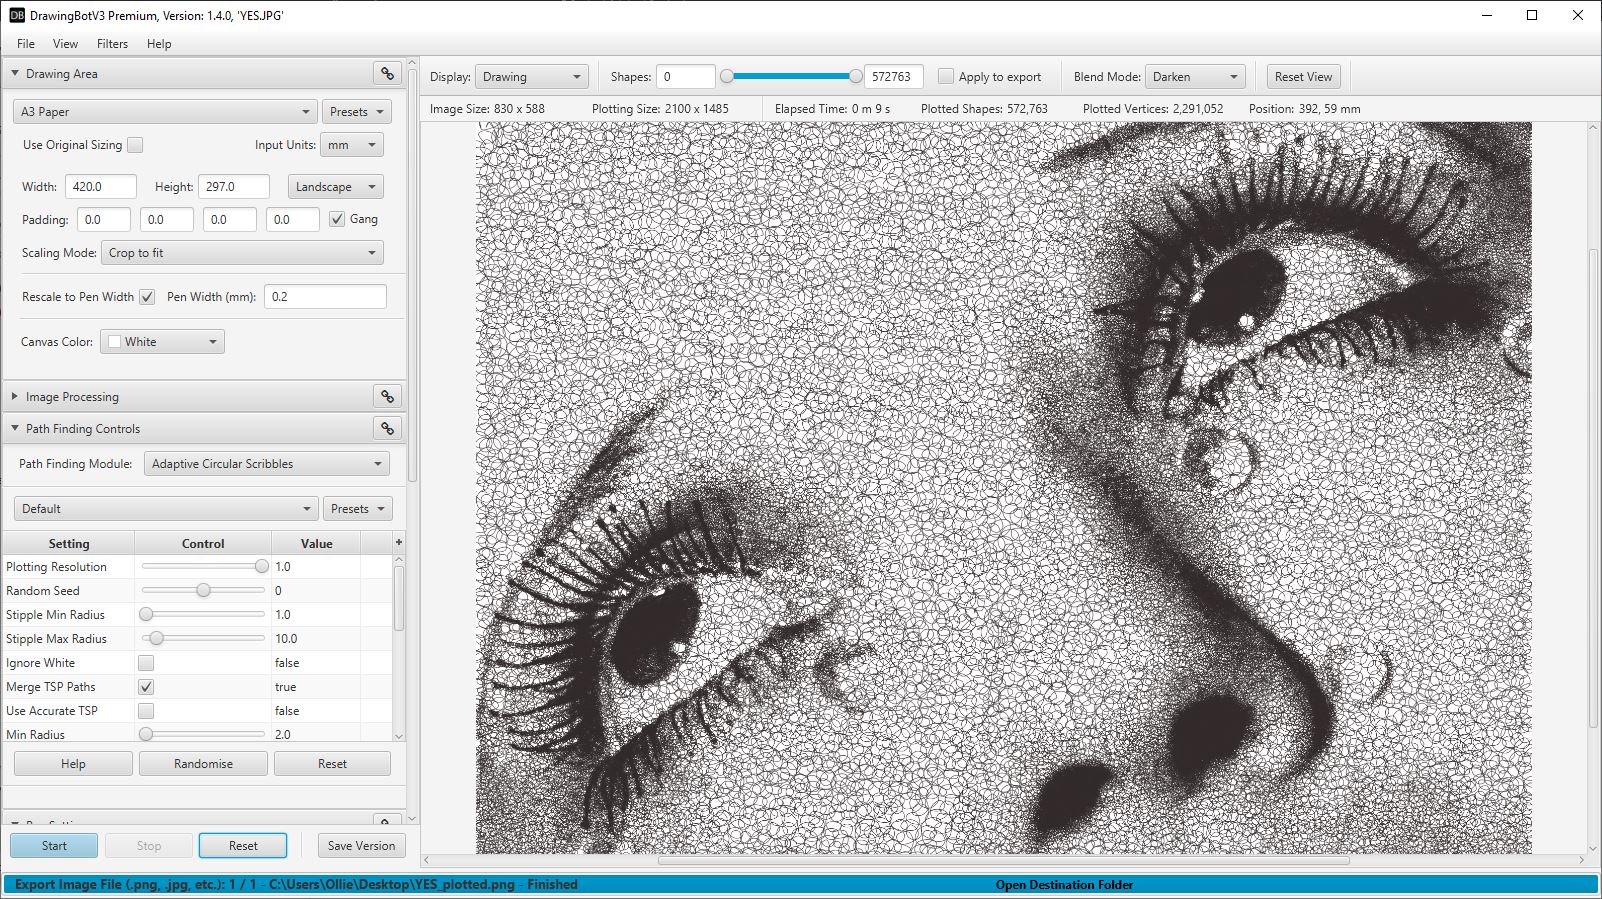Collapse the Drawing Area section
Screen dimensions: 1602x899
click(15, 73)
